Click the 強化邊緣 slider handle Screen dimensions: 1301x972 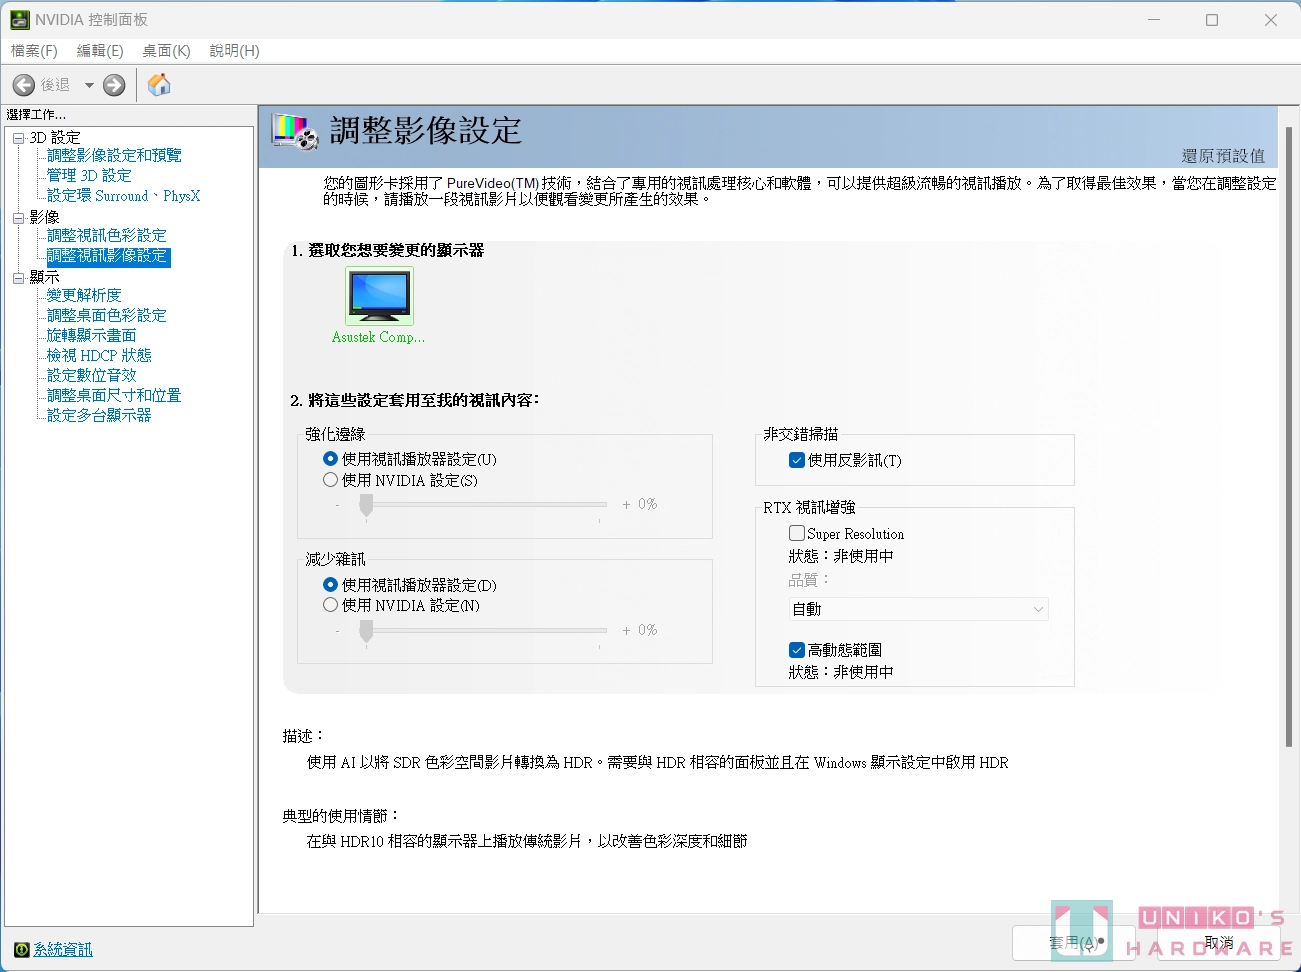(x=366, y=506)
